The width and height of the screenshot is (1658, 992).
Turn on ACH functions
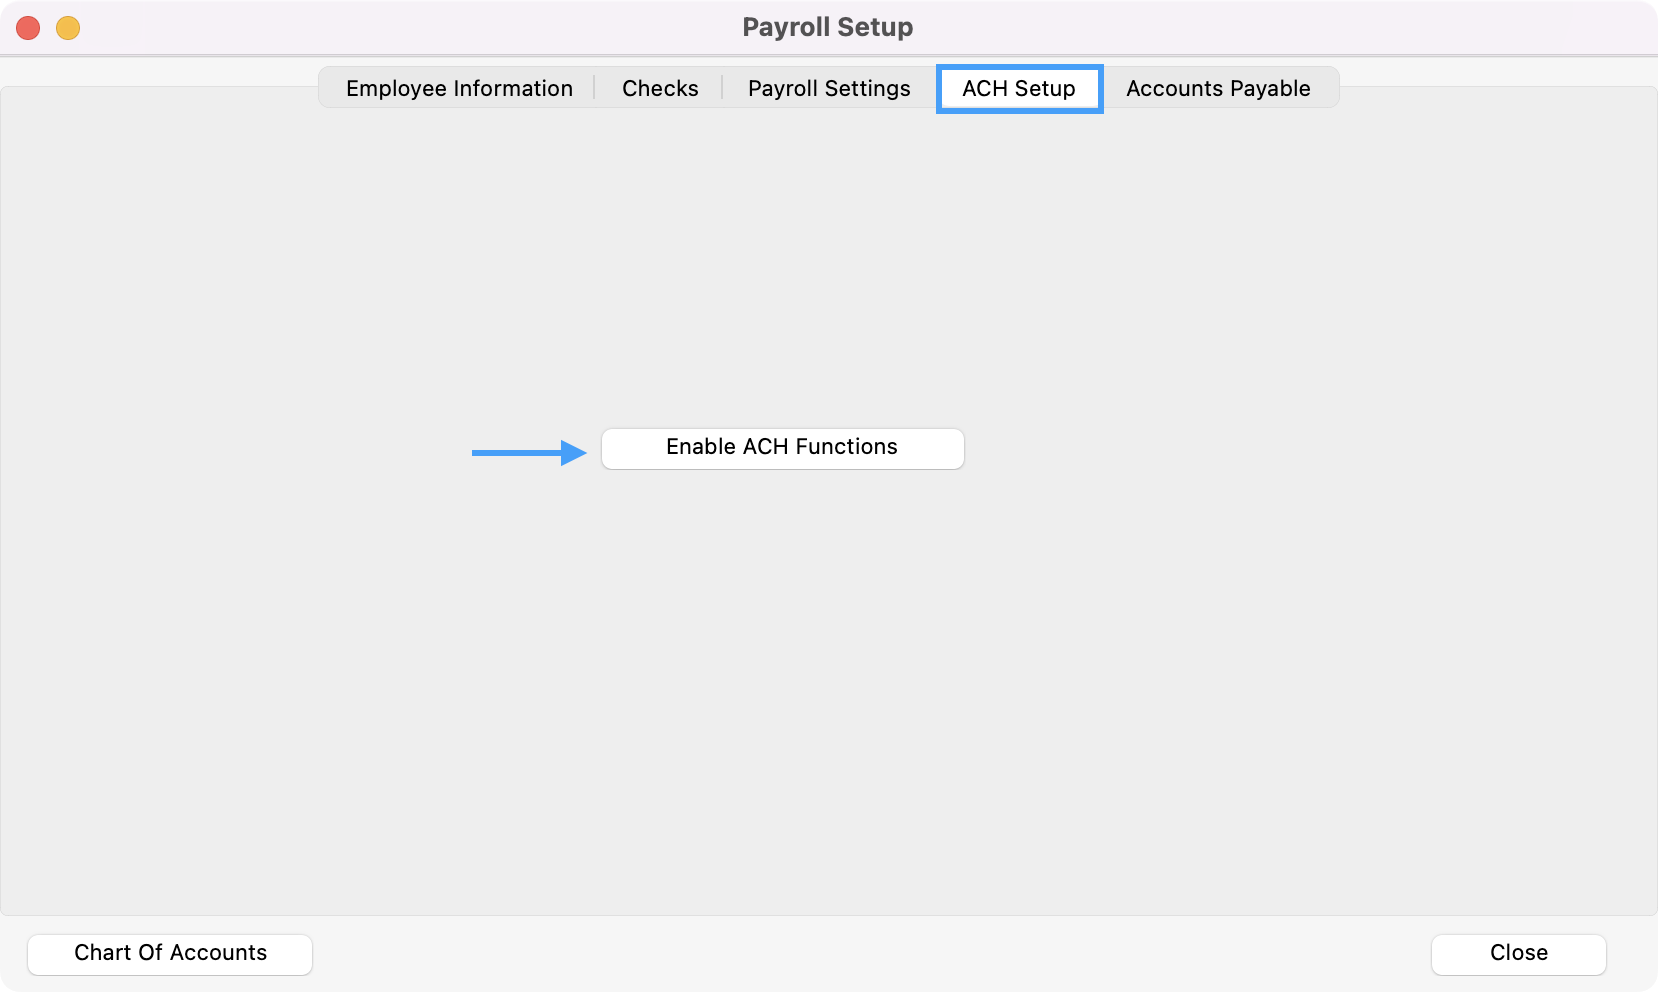[x=782, y=448]
